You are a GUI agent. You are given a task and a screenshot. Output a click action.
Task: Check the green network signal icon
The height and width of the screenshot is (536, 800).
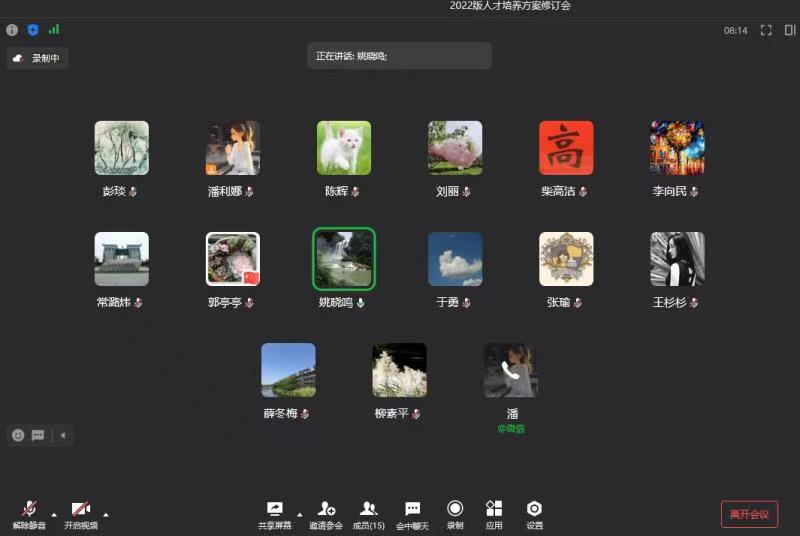[x=54, y=30]
